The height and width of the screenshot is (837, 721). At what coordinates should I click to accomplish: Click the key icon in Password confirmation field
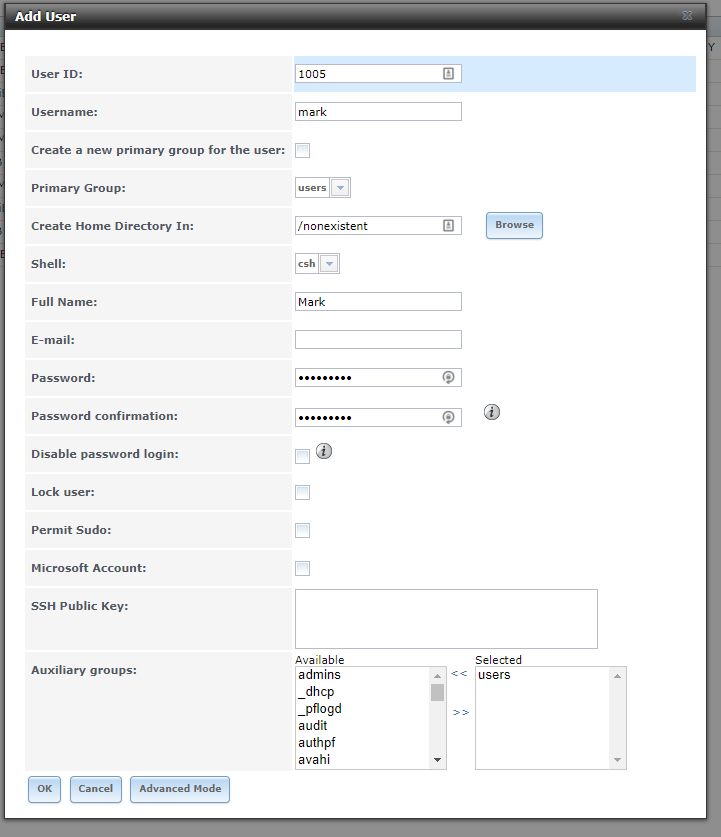pos(448,417)
